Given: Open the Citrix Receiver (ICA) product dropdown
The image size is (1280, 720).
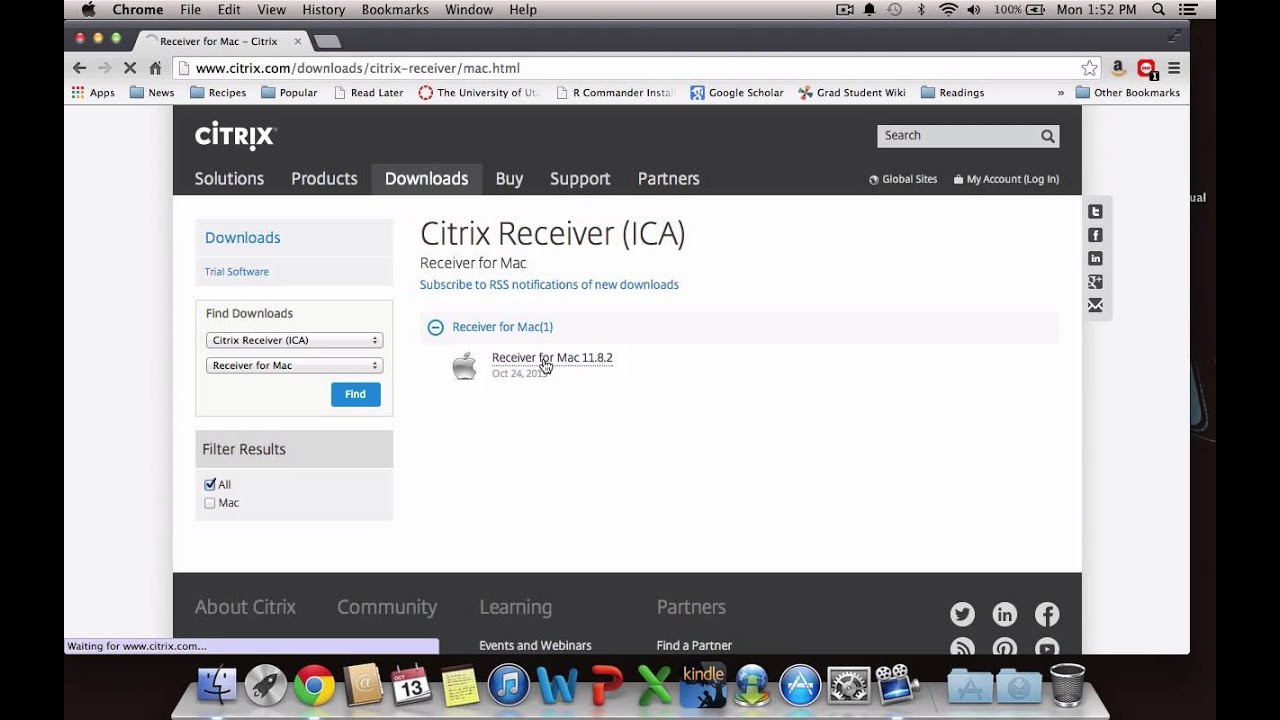Looking at the screenshot, I should point(294,340).
